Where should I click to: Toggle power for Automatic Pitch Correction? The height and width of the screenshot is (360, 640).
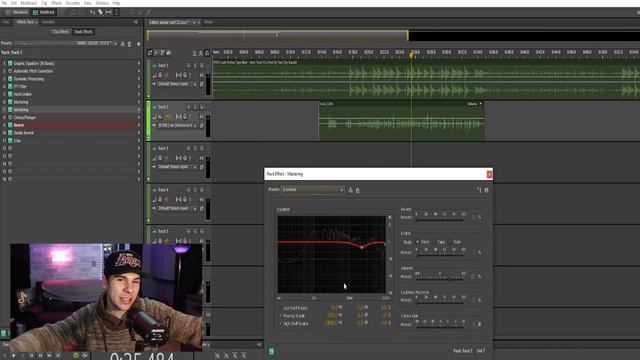point(10,71)
